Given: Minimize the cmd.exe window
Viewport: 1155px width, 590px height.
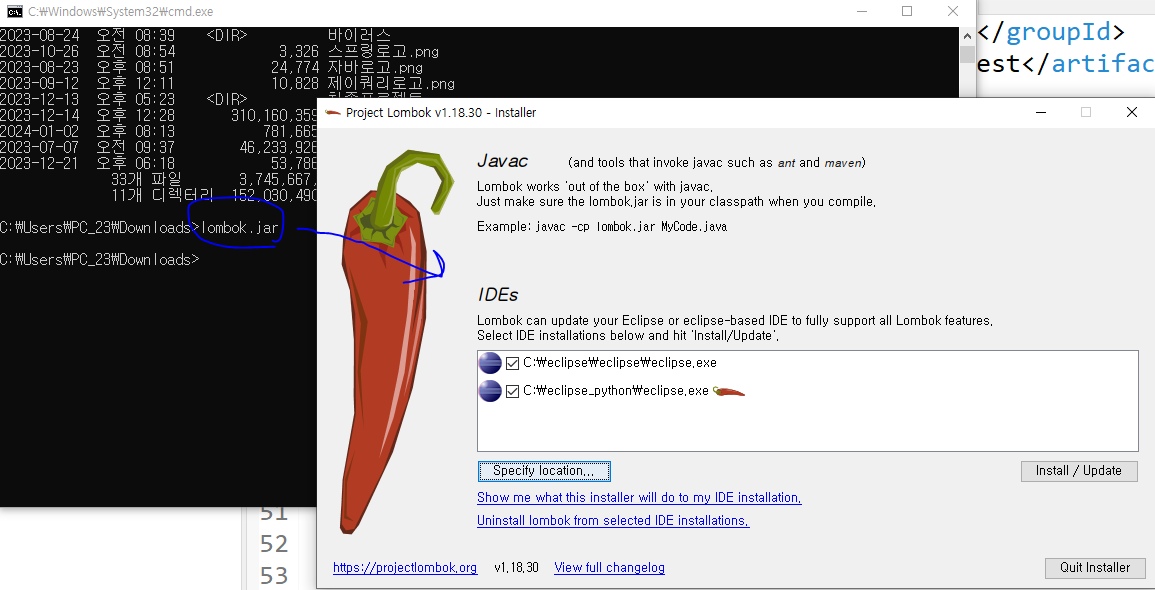Looking at the screenshot, I should pos(862,12).
